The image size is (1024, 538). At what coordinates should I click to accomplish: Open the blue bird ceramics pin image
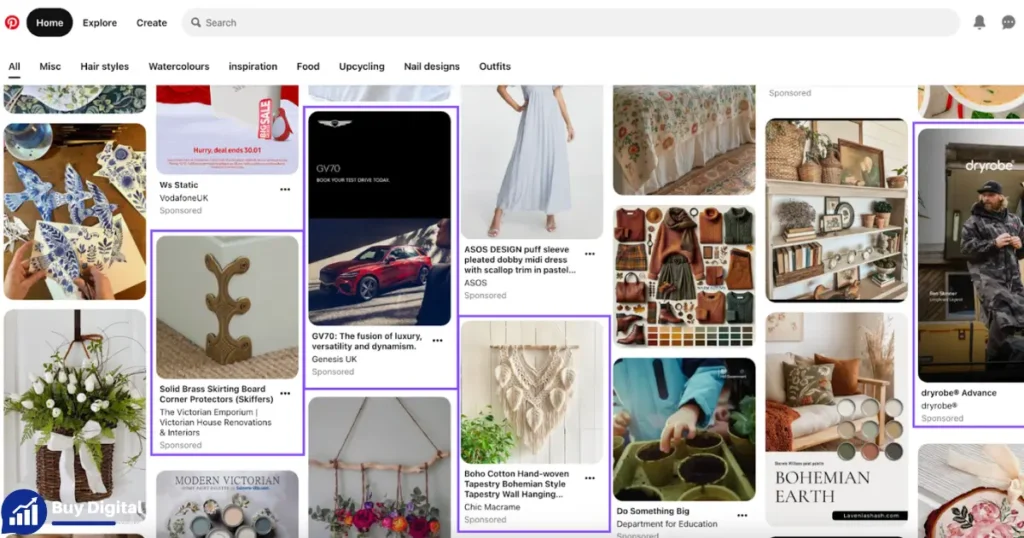pyautogui.click(x=75, y=212)
